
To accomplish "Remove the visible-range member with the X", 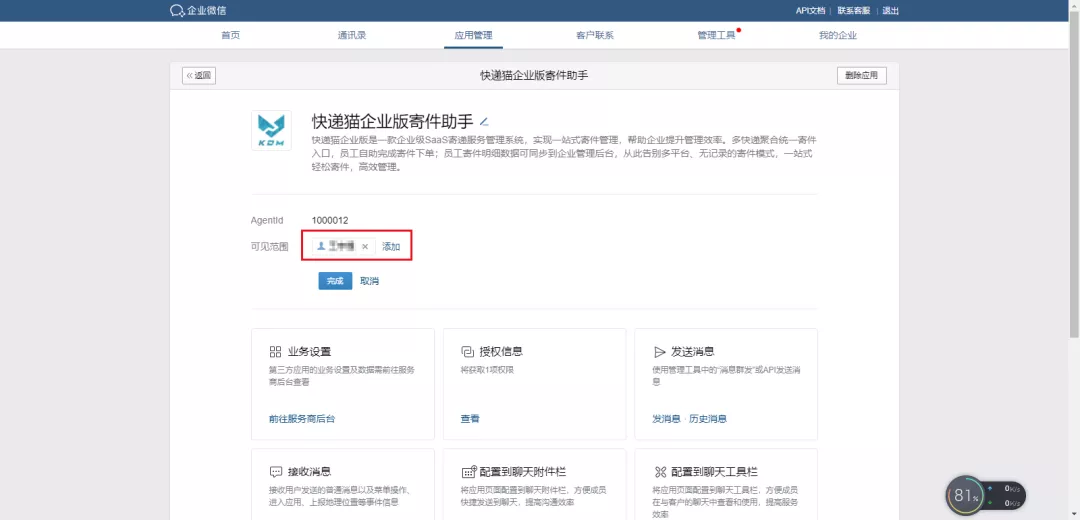I will (365, 247).
